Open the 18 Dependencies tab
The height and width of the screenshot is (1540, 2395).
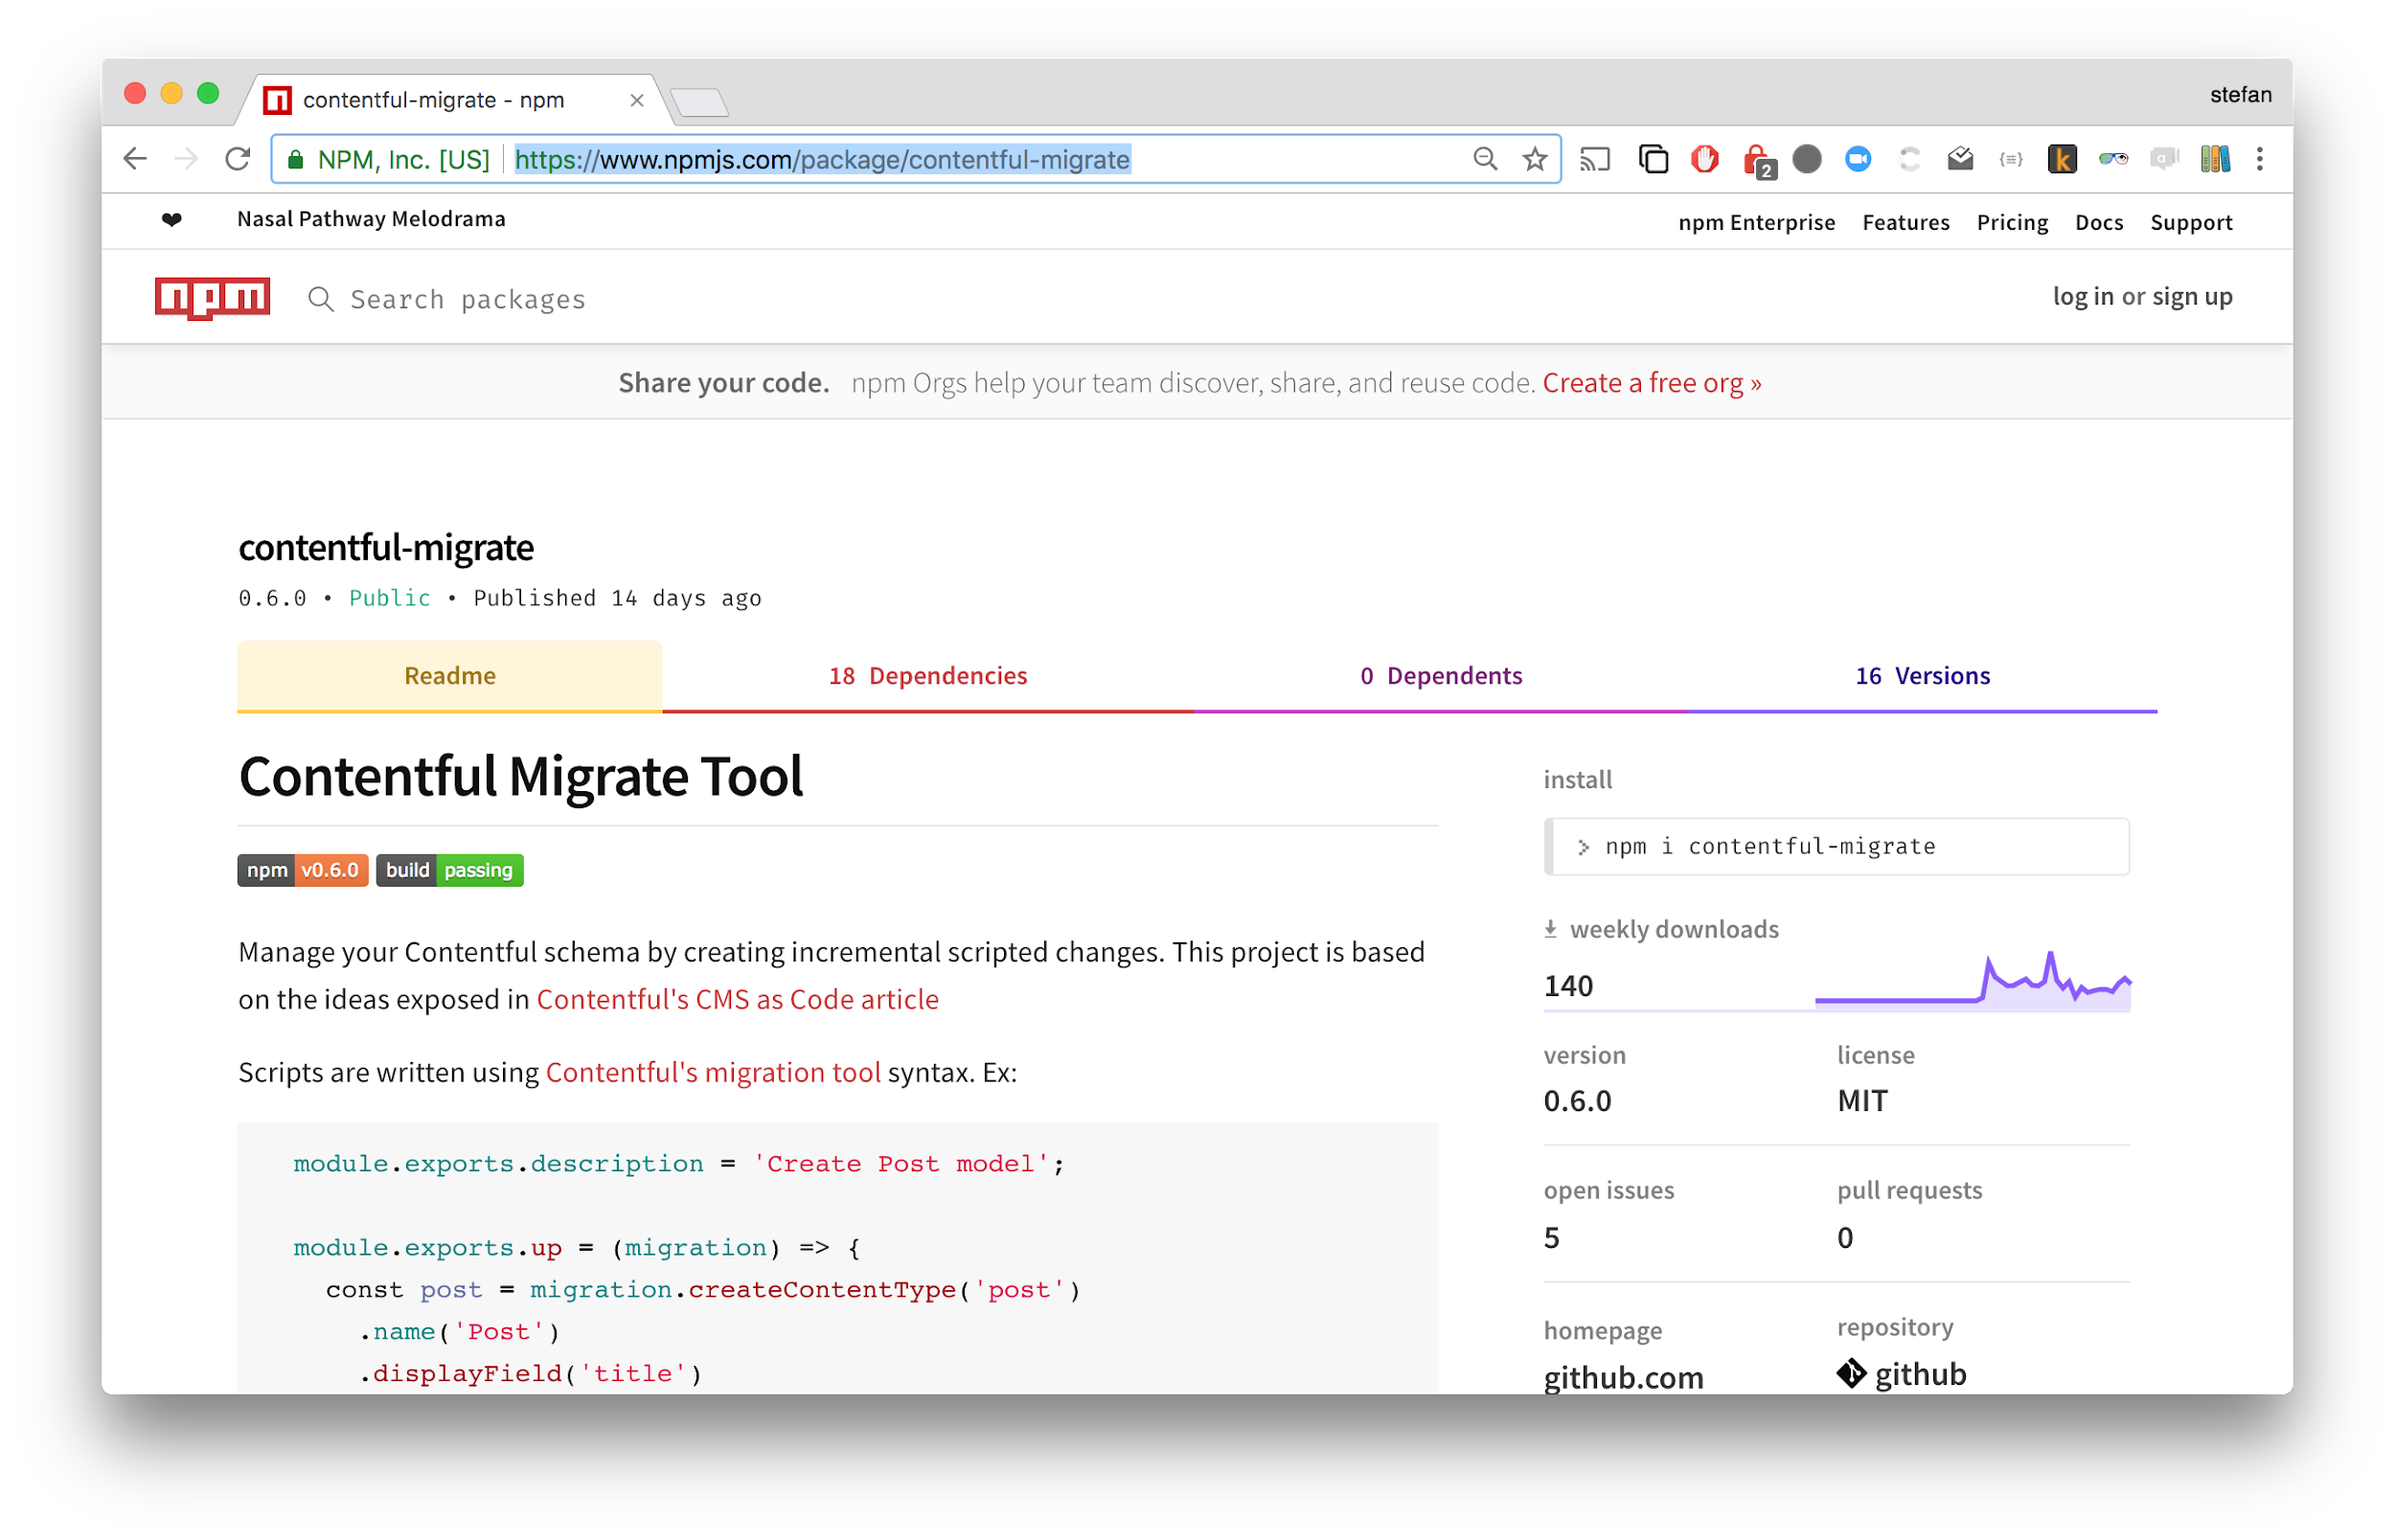tap(927, 676)
